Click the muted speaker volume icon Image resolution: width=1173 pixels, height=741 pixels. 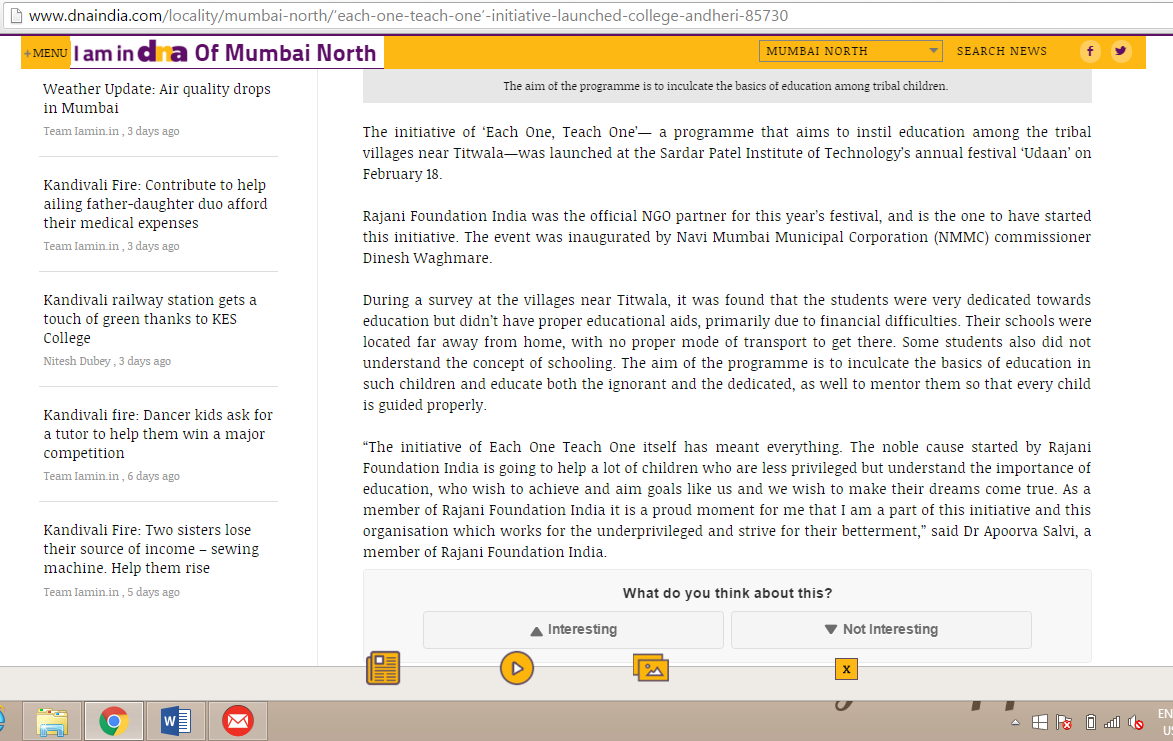1136,722
